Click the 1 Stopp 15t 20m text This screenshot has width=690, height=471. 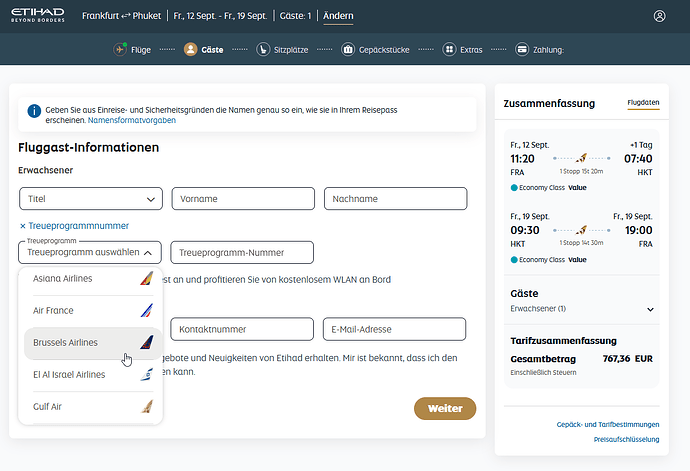tap(581, 171)
